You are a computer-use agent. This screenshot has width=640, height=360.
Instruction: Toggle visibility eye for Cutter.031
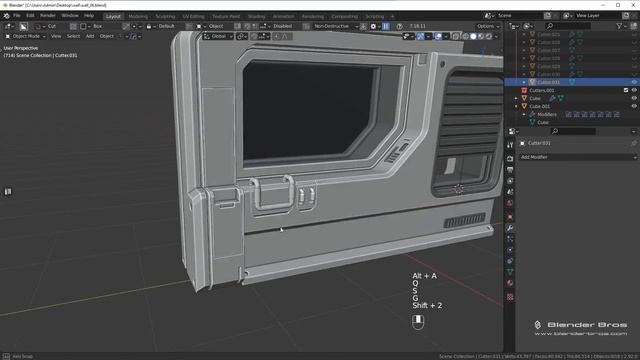pyautogui.click(x=634, y=82)
